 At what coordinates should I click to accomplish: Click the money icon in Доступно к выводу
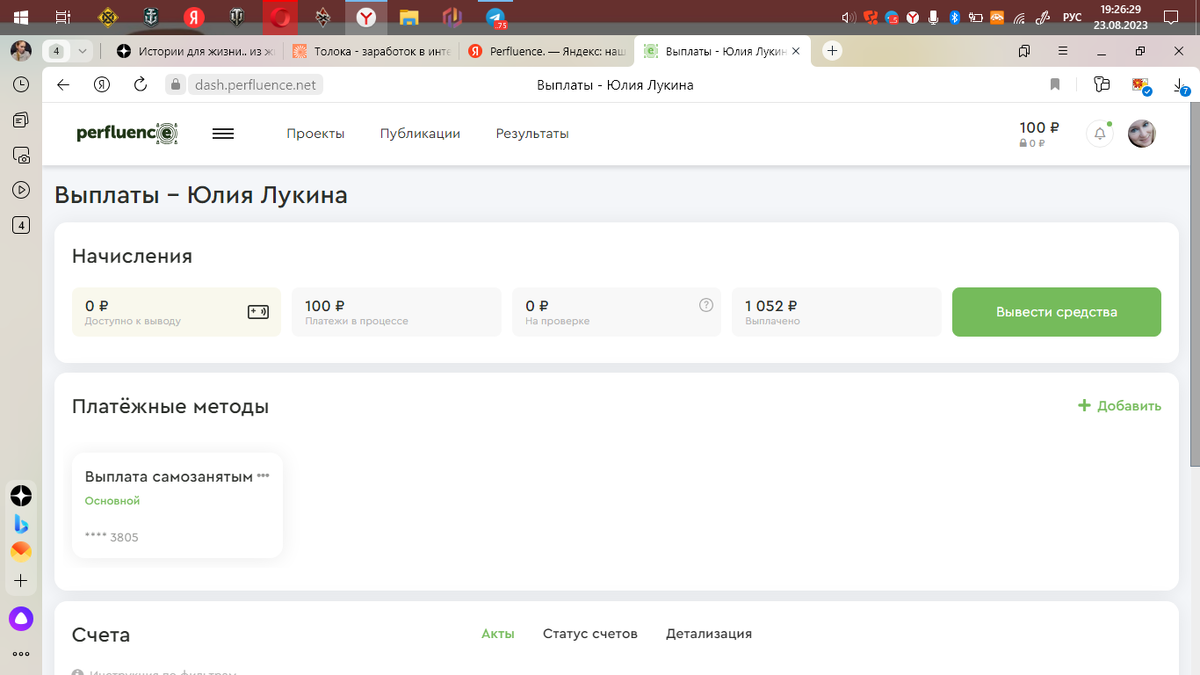click(258, 311)
